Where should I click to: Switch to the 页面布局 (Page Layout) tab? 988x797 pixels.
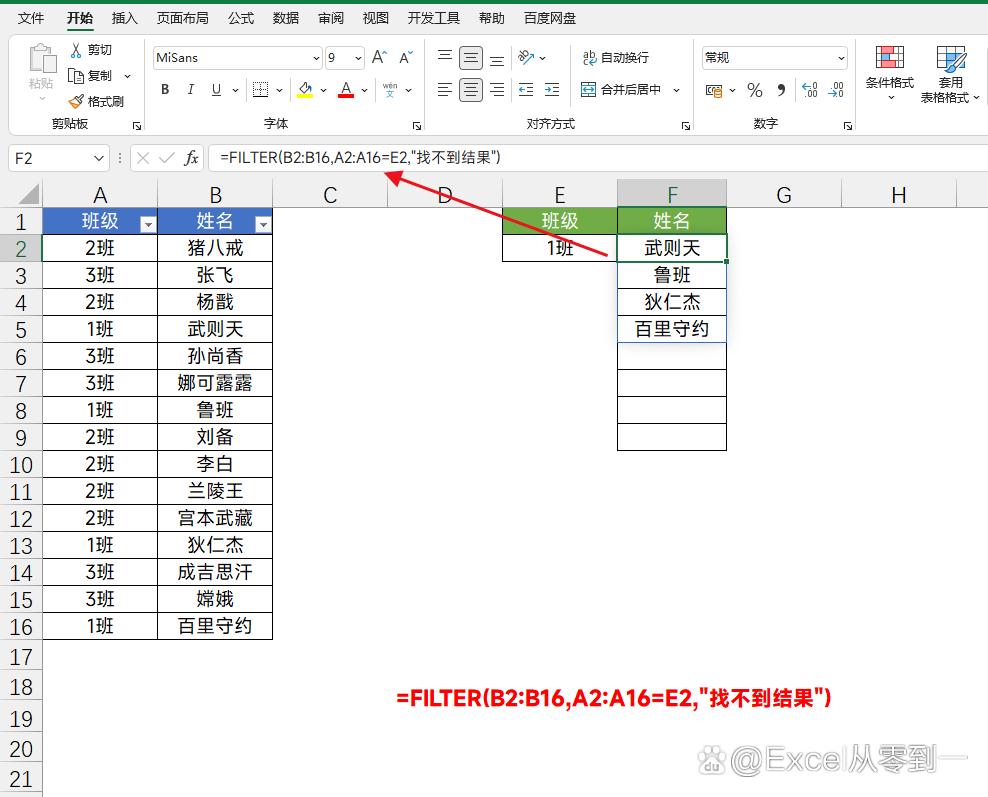point(183,18)
